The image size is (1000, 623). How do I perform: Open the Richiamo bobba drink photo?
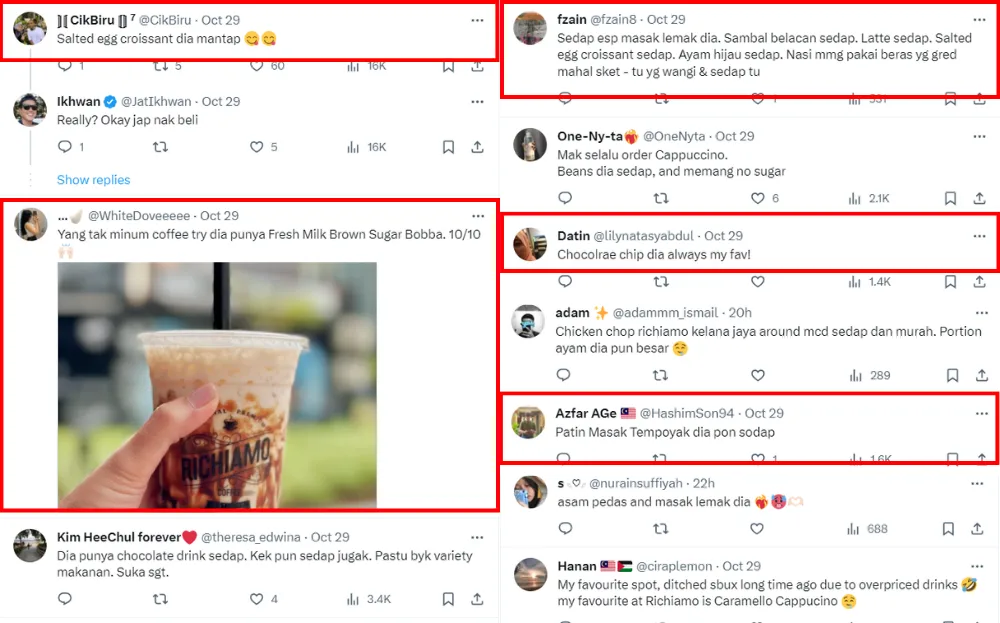(x=217, y=385)
